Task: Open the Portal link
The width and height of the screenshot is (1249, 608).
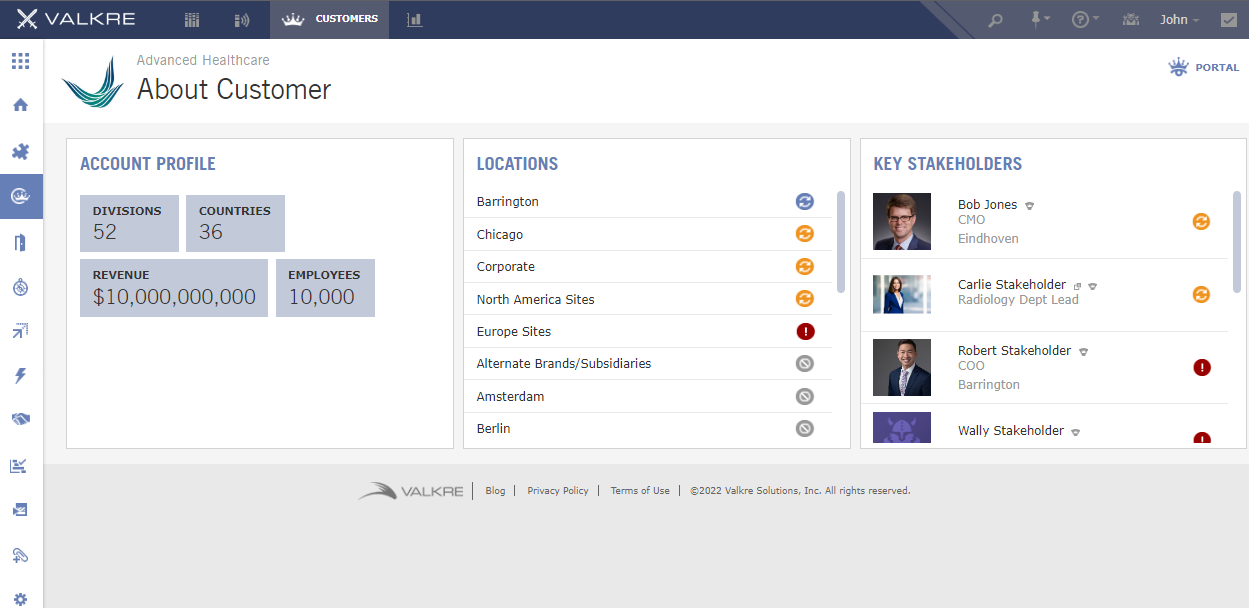Action: point(1204,67)
